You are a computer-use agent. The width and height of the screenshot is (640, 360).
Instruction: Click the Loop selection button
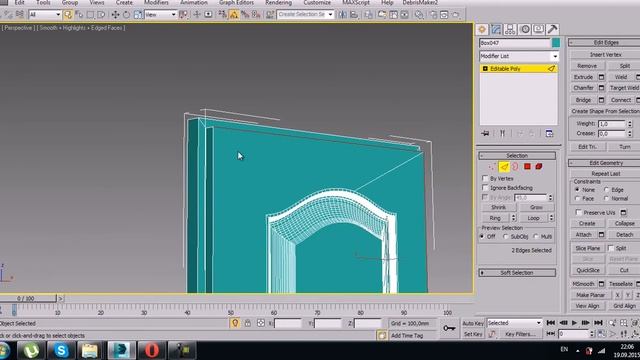[533, 218]
